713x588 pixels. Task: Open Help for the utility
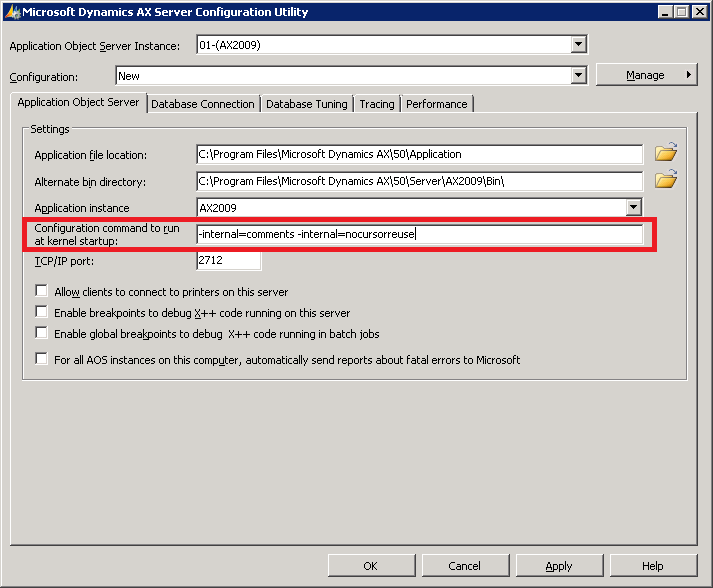pos(653,566)
